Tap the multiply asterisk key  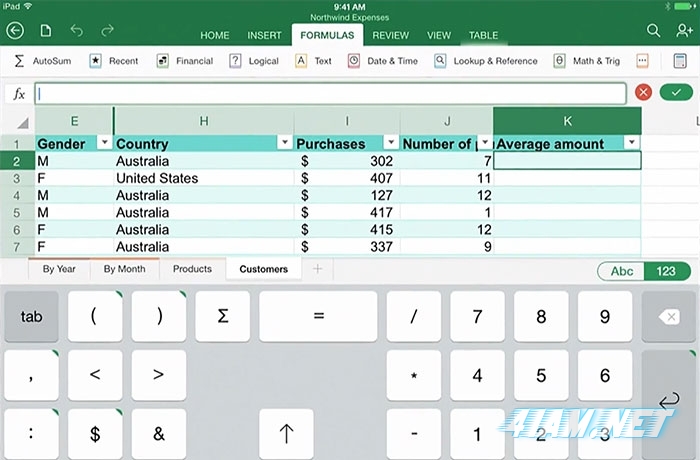click(x=414, y=375)
